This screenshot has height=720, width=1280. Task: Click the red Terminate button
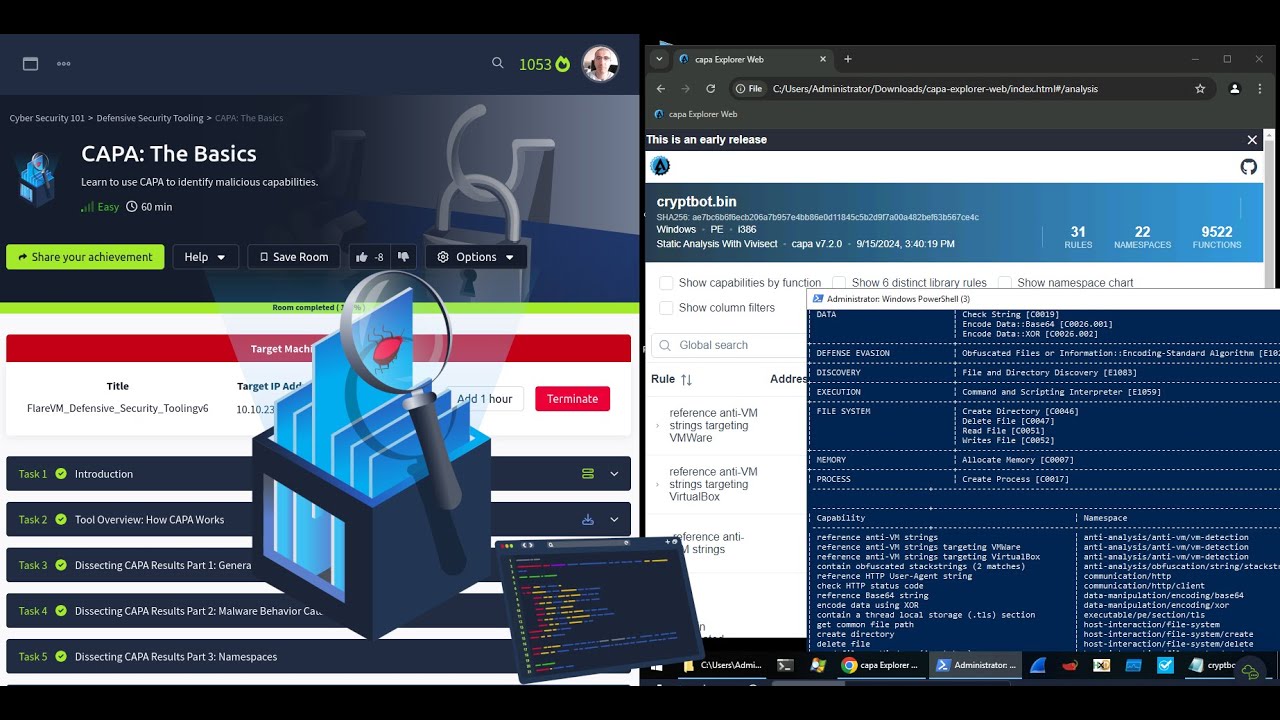pos(572,399)
